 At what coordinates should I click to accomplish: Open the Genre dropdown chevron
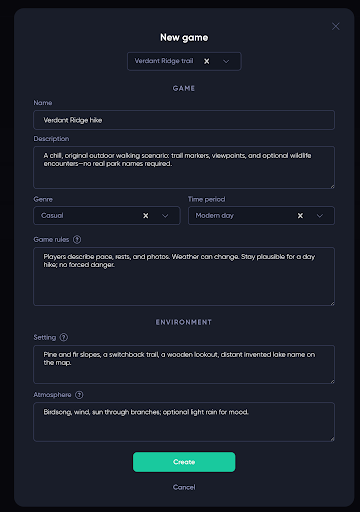pos(165,216)
